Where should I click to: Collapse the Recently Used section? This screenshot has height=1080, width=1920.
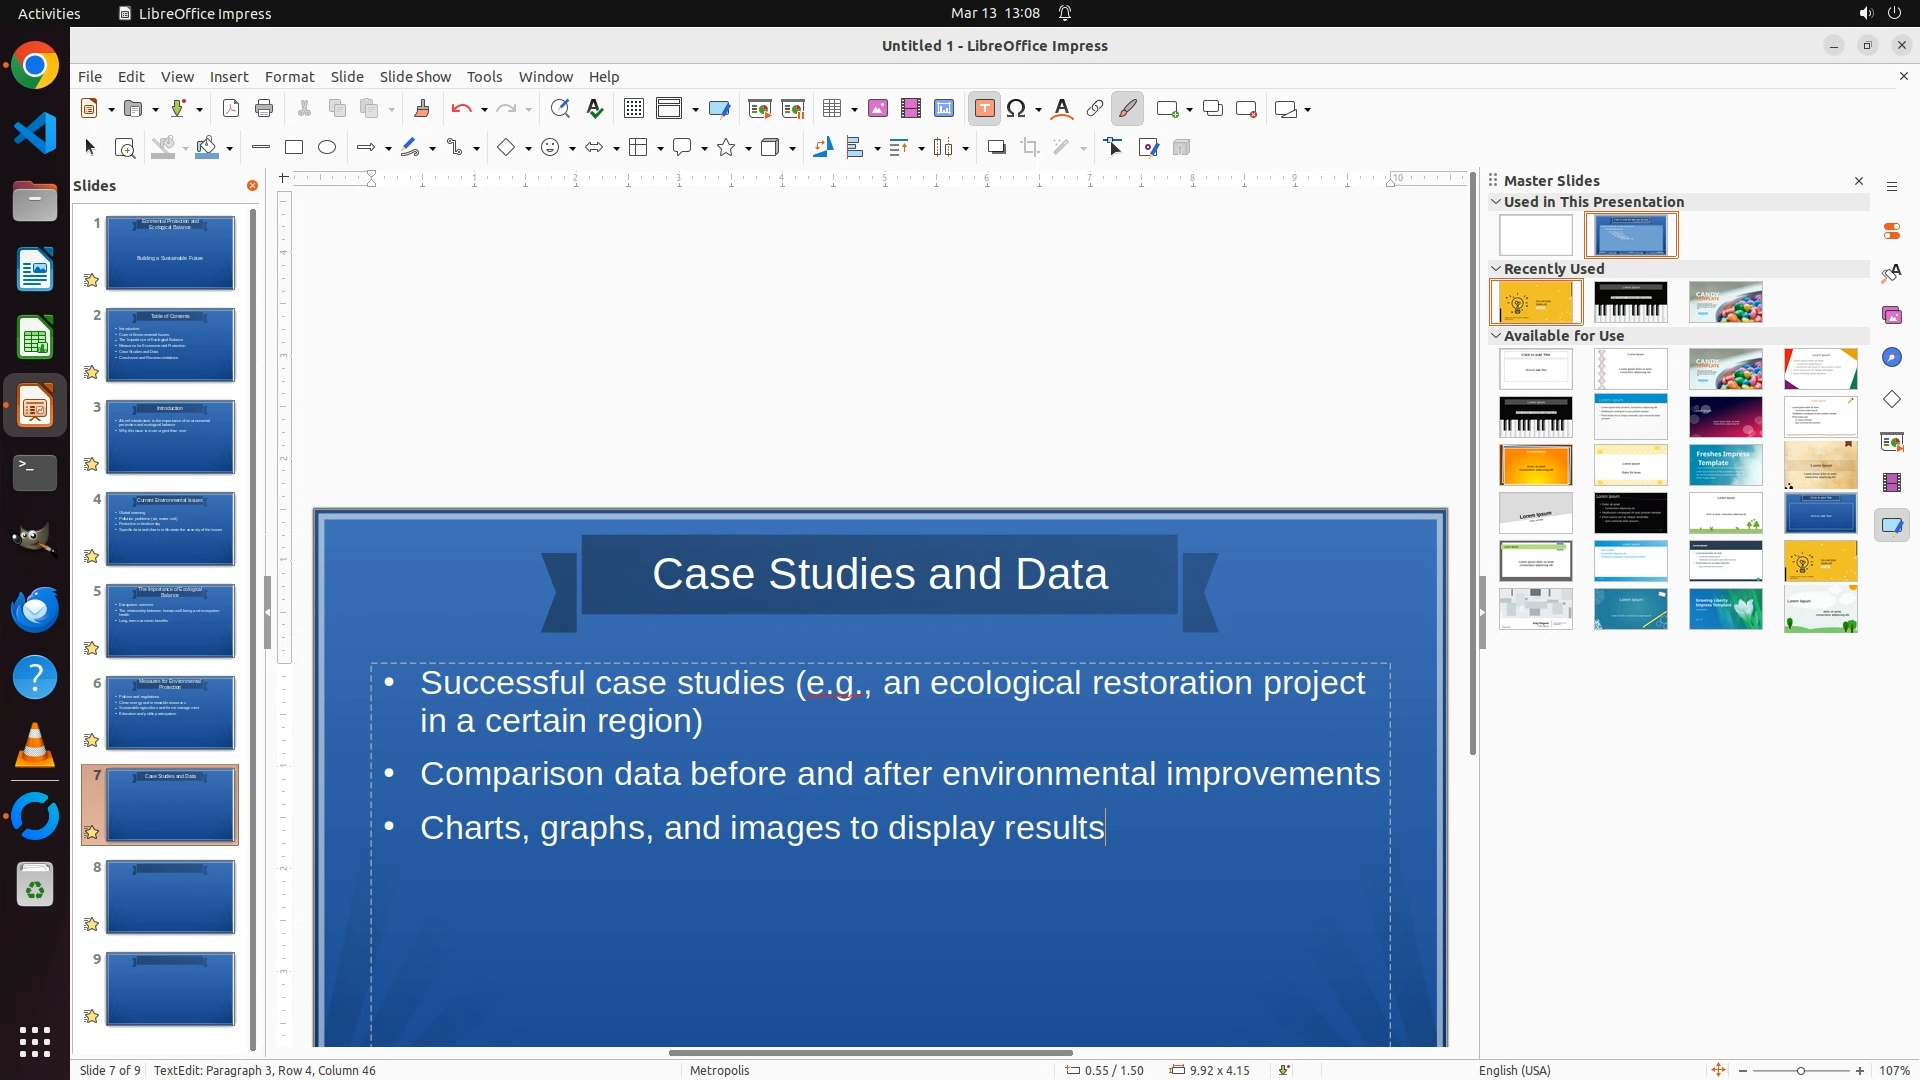(x=1496, y=269)
